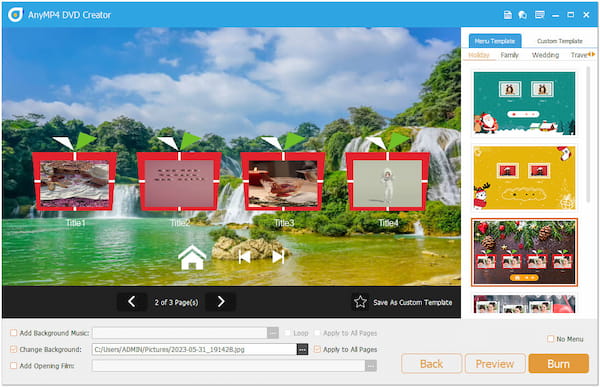The width and height of the screenshot is (600, 387).
Task: Toggle Change Background checkbox
Action: tap(14, 349)
